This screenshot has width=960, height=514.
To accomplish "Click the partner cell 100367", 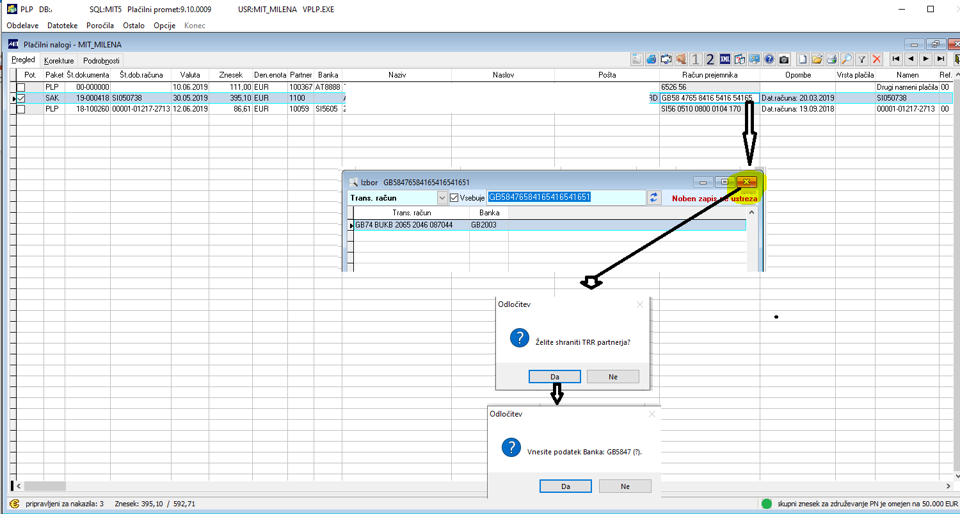I will (301, 88).
